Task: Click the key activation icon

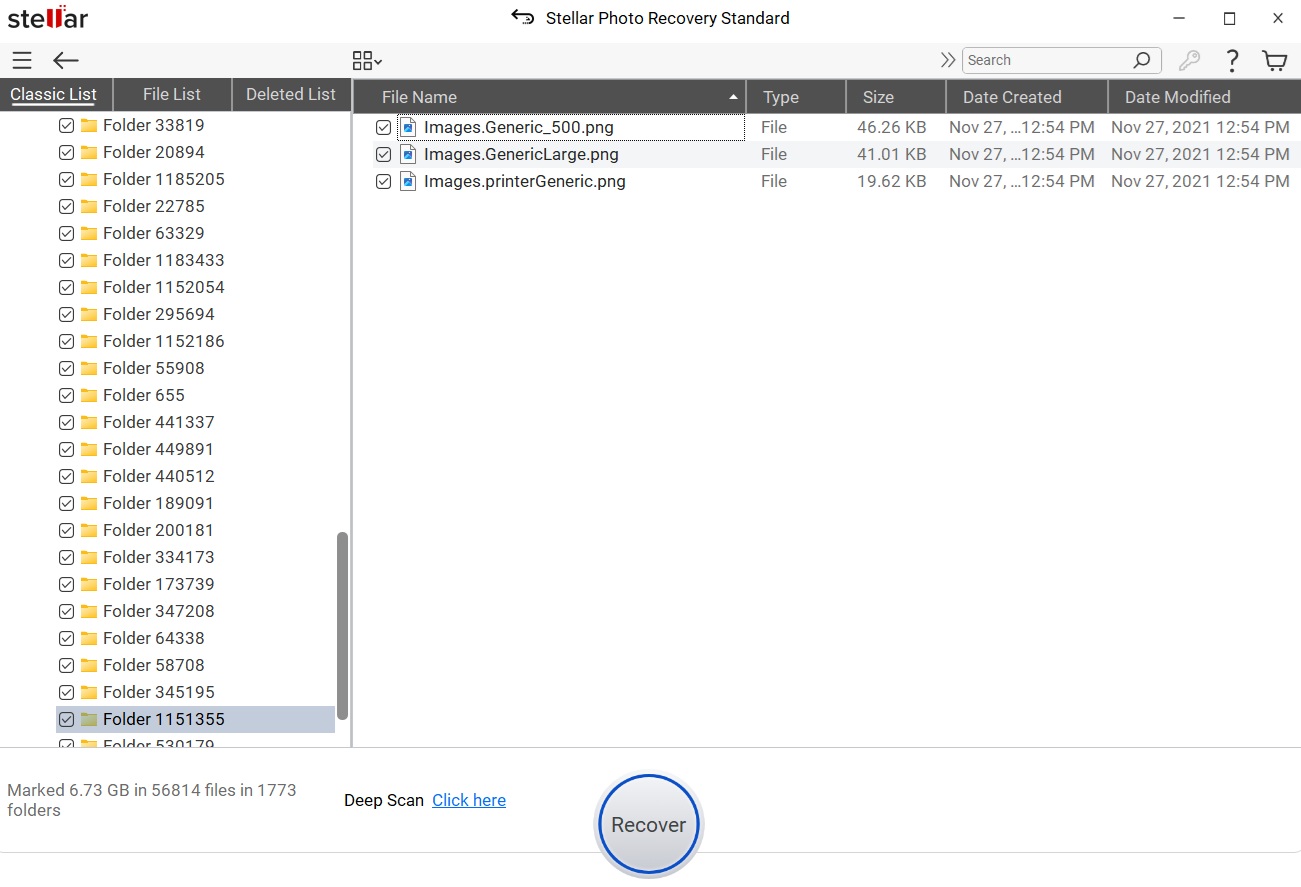Action: [x=1189, y=61]
